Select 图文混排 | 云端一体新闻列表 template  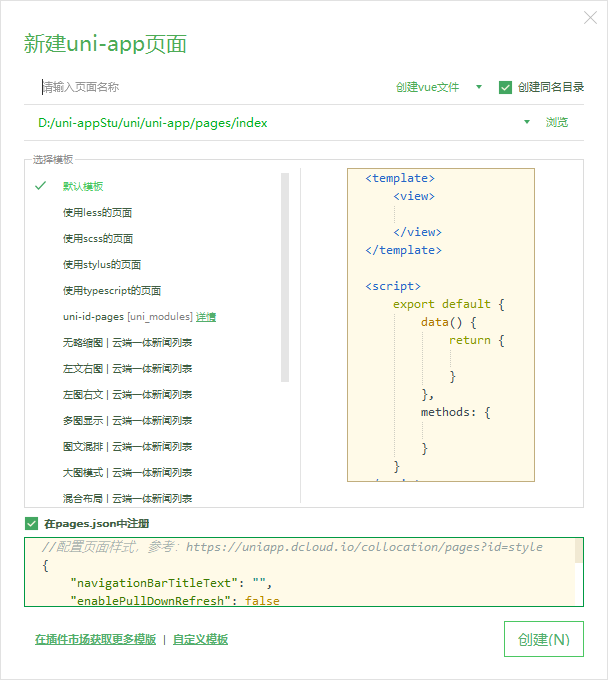(127, 447)
